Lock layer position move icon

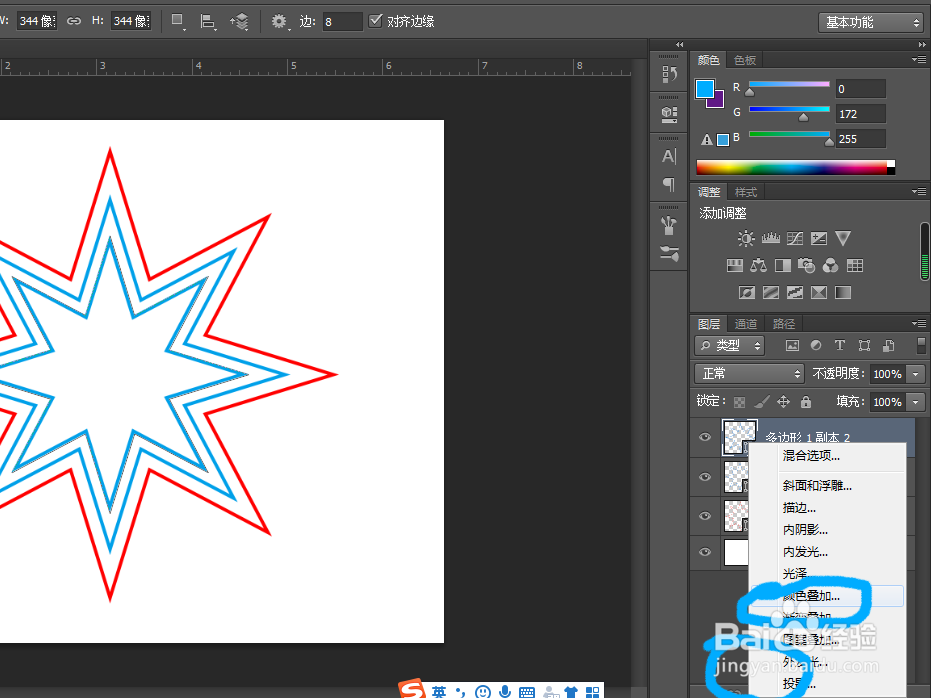click(x=784, y=402)
